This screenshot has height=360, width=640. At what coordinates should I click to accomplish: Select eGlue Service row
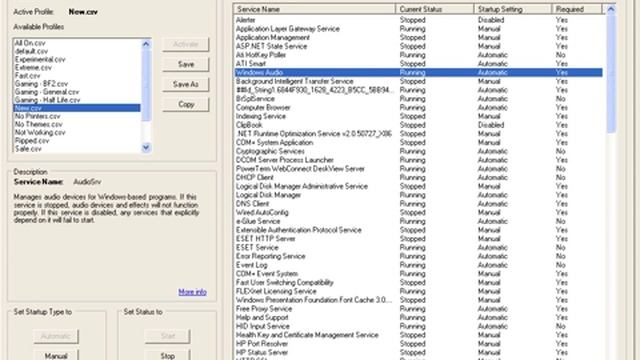418,221
